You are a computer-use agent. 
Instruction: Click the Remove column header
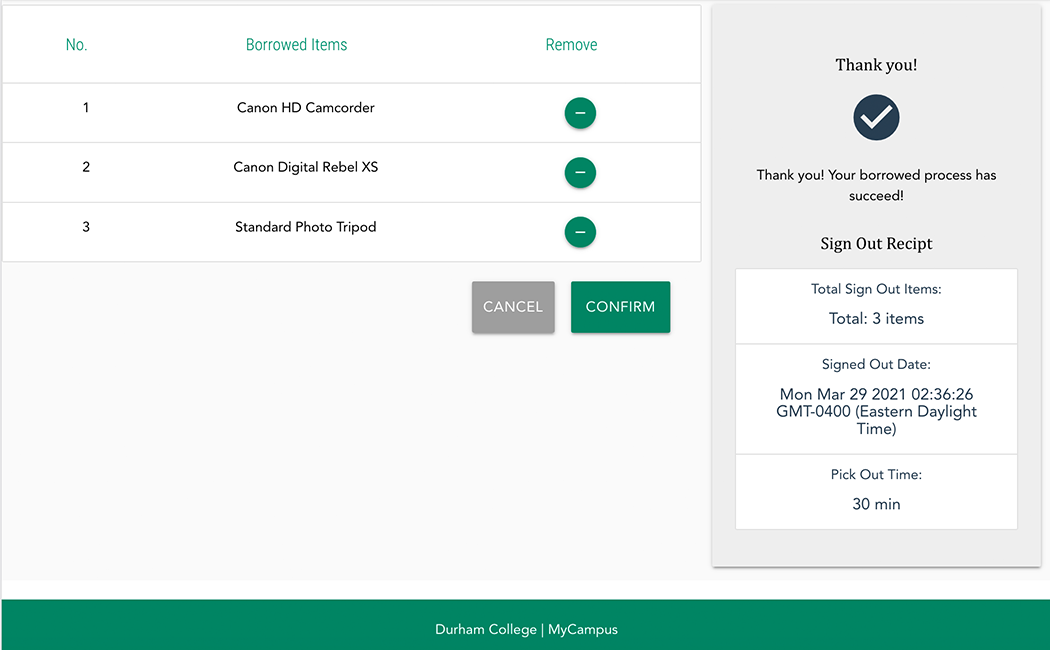pos(570,44)
